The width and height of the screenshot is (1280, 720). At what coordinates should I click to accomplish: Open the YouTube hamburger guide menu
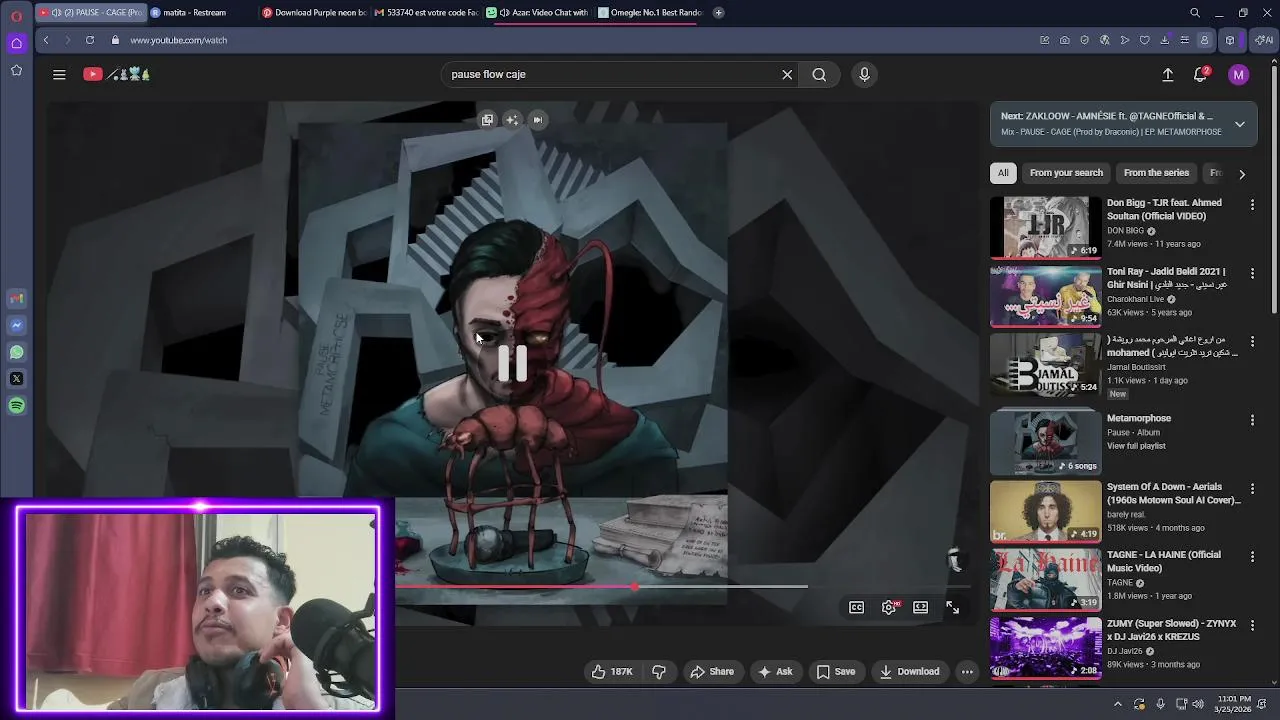pyautogui.click(x=59, y=74)
